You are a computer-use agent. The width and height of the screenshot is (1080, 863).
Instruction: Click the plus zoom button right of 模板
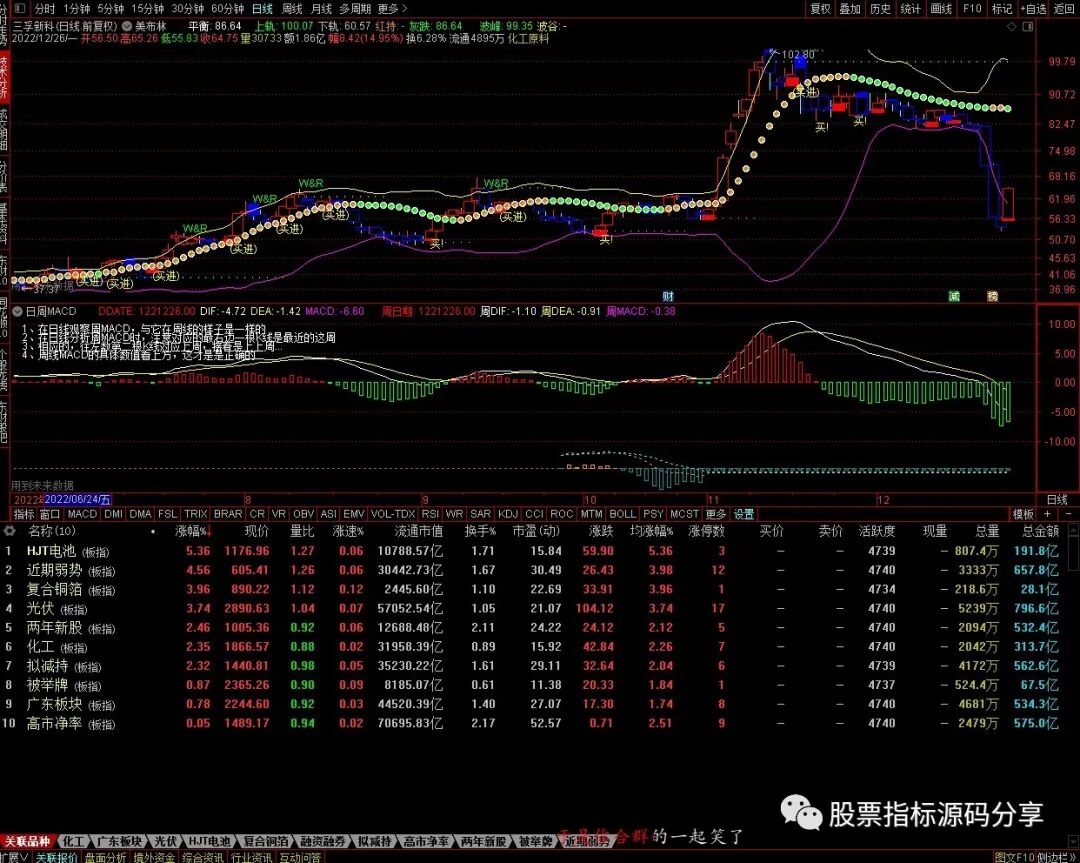tap(1048, 514)
